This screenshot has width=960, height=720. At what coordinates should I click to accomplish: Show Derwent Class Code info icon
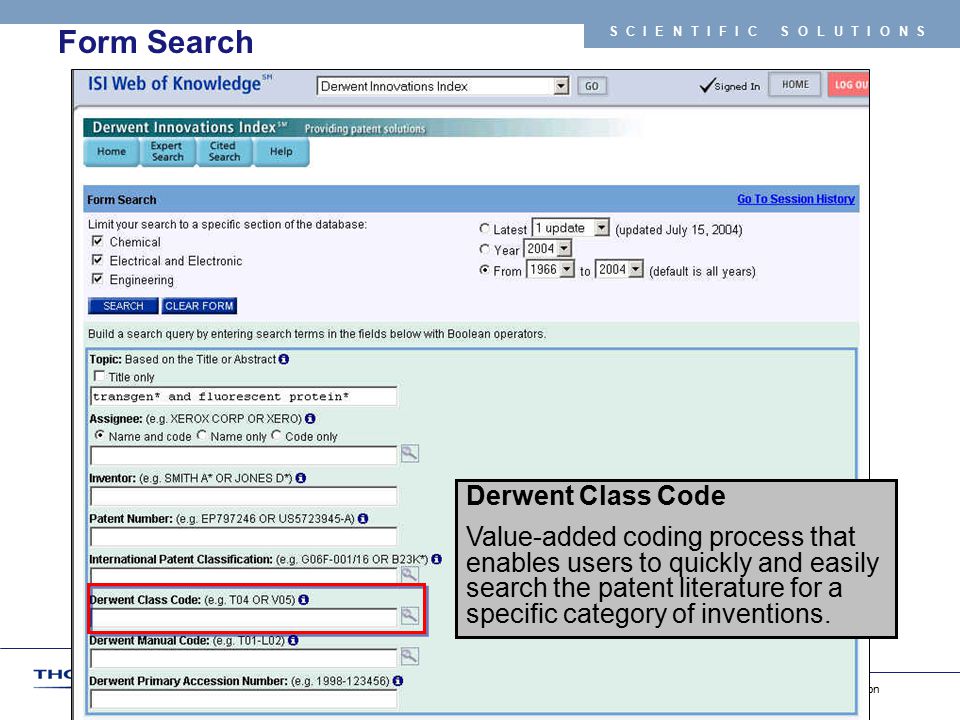pyautogui.click(x=304, y=600)
